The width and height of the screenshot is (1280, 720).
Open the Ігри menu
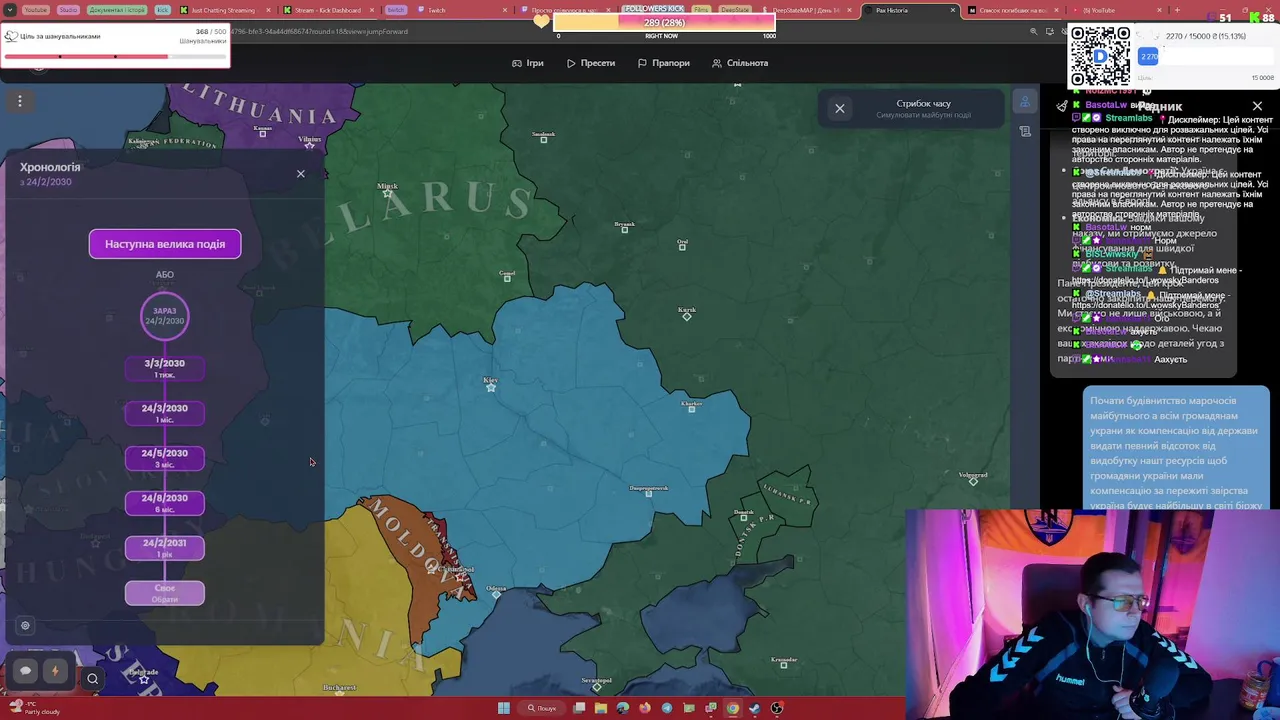point(528,63)
